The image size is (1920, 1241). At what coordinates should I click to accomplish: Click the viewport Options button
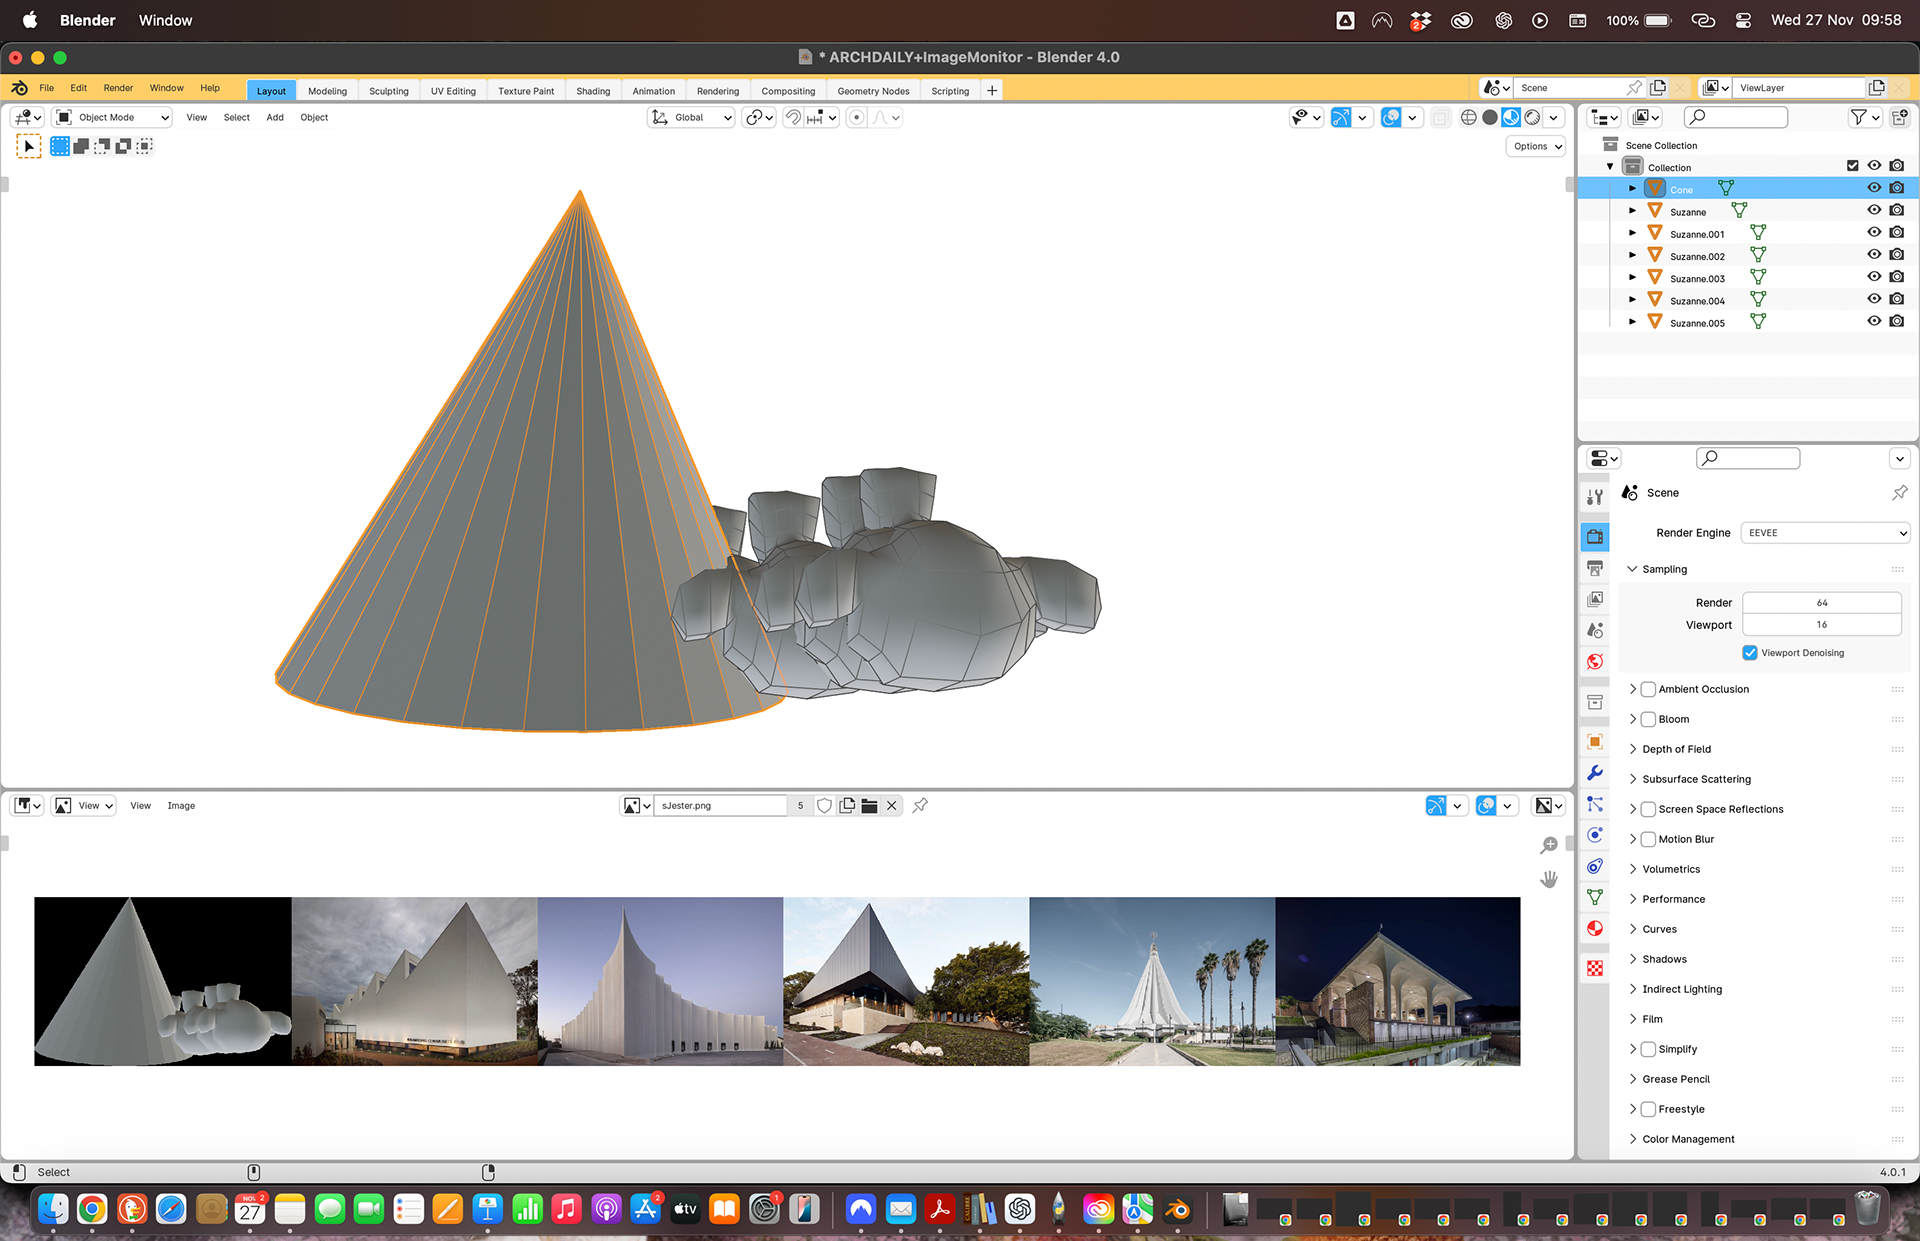tap(1536, 146)
